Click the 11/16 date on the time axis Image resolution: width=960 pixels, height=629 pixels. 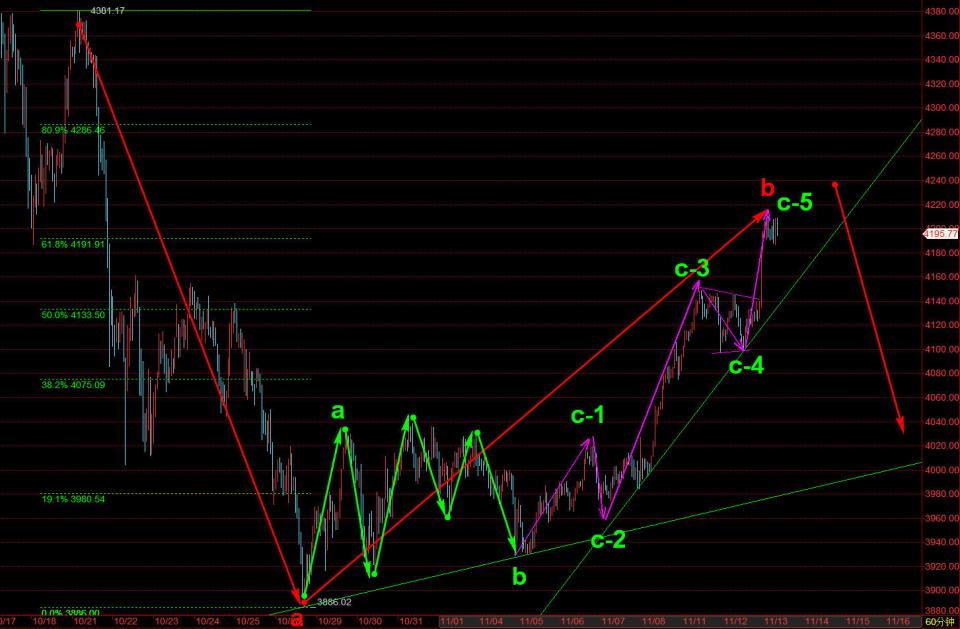898,621
